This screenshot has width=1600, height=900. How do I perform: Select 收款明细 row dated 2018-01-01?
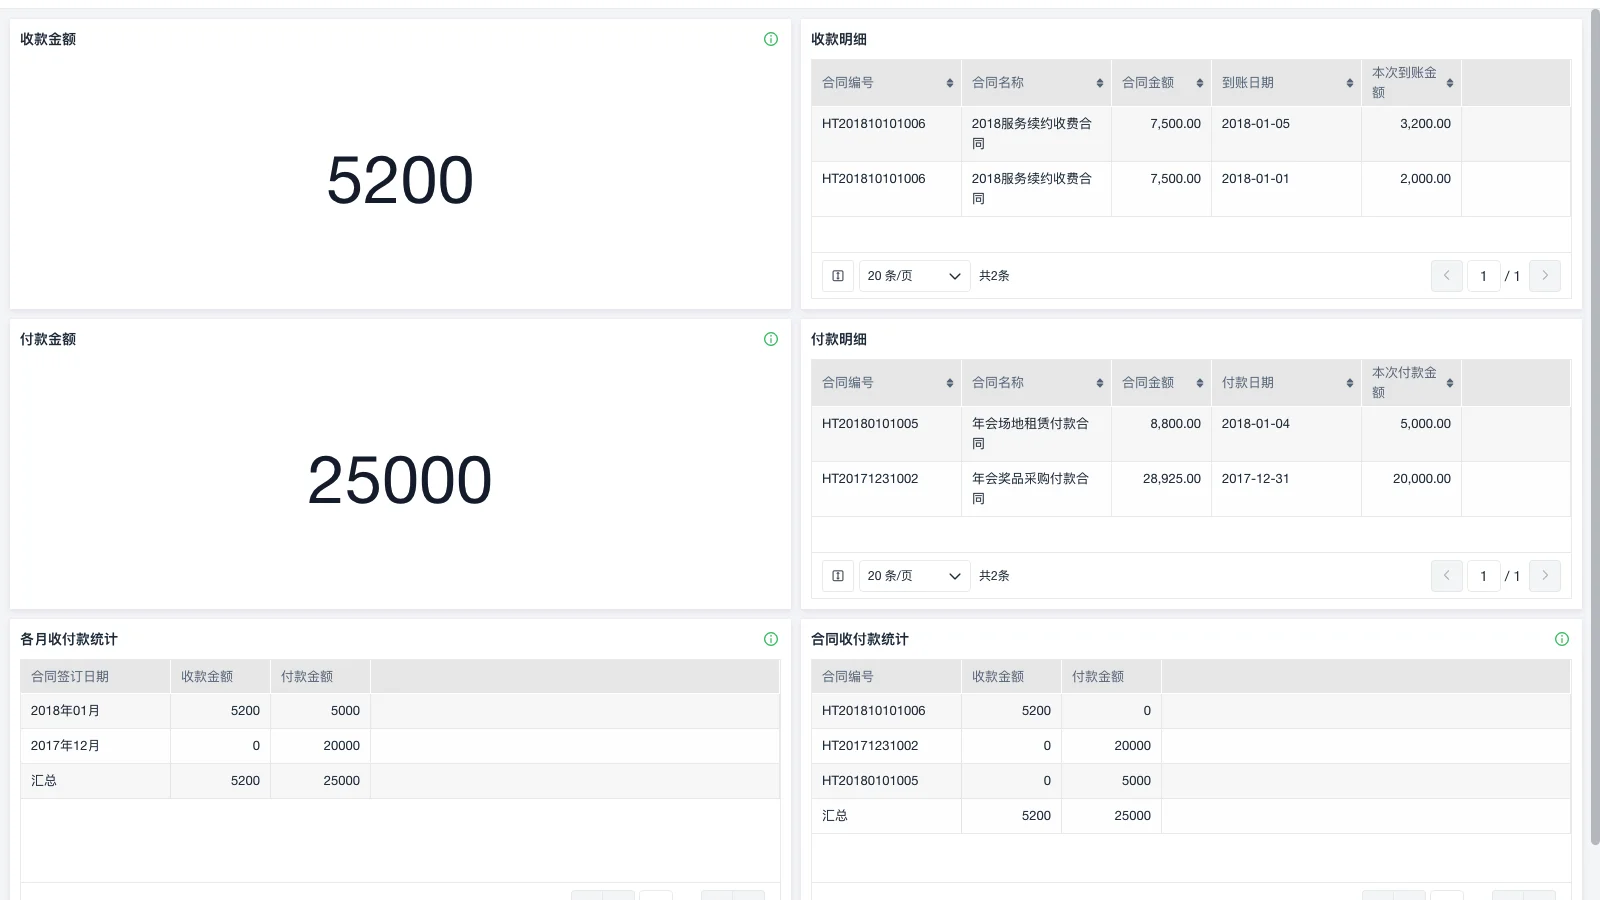pyautogui.click(x=1191, y=189)
